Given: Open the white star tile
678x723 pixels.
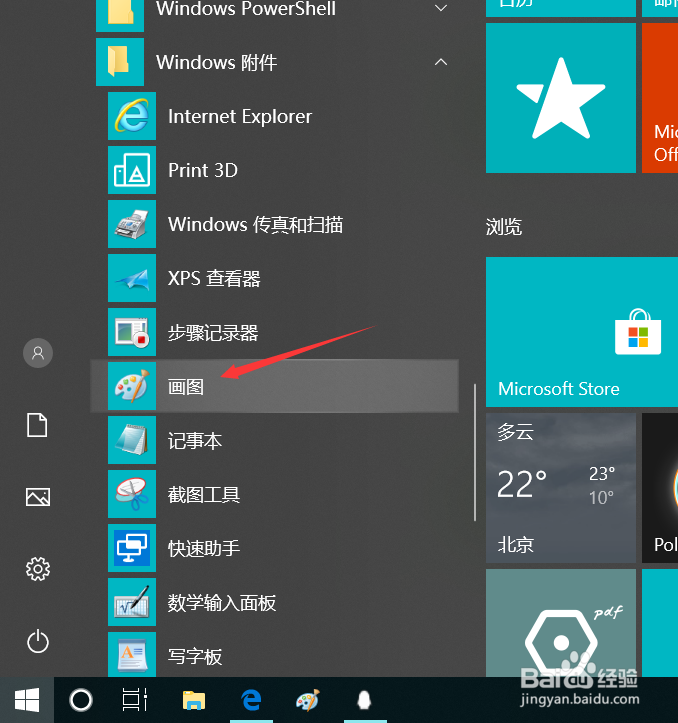Looking at the screenshot, I should pyautogui.click(x=561, y=98).
